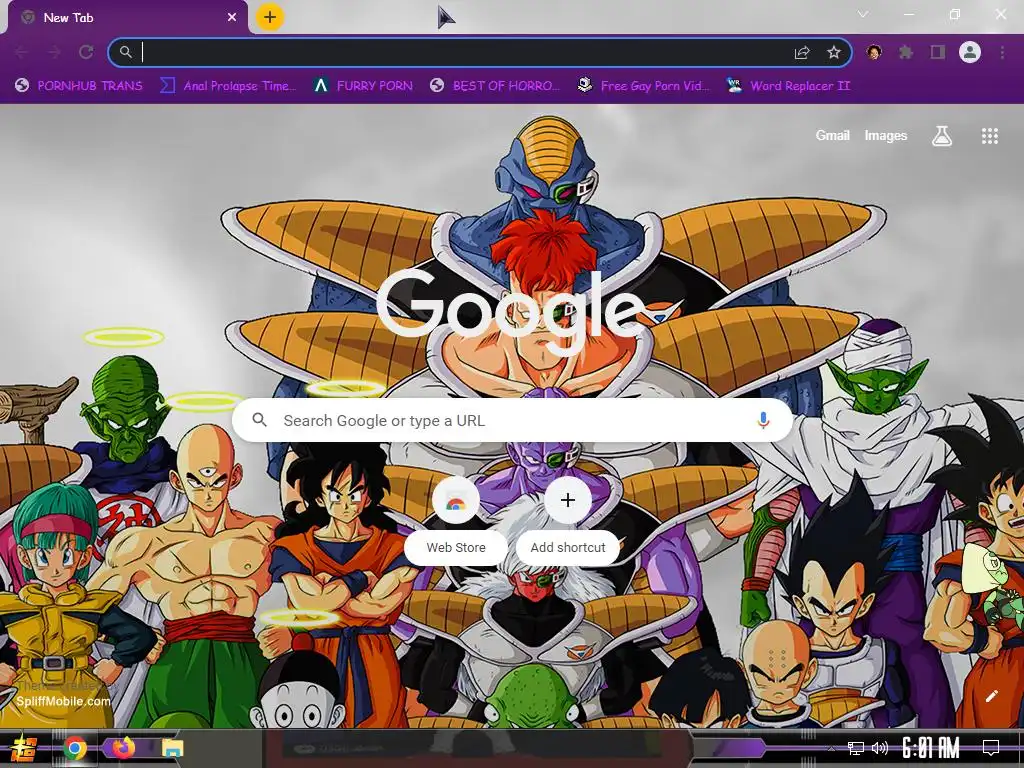
Task: Customize this page with the pencil icon
Action: point(991,696)
